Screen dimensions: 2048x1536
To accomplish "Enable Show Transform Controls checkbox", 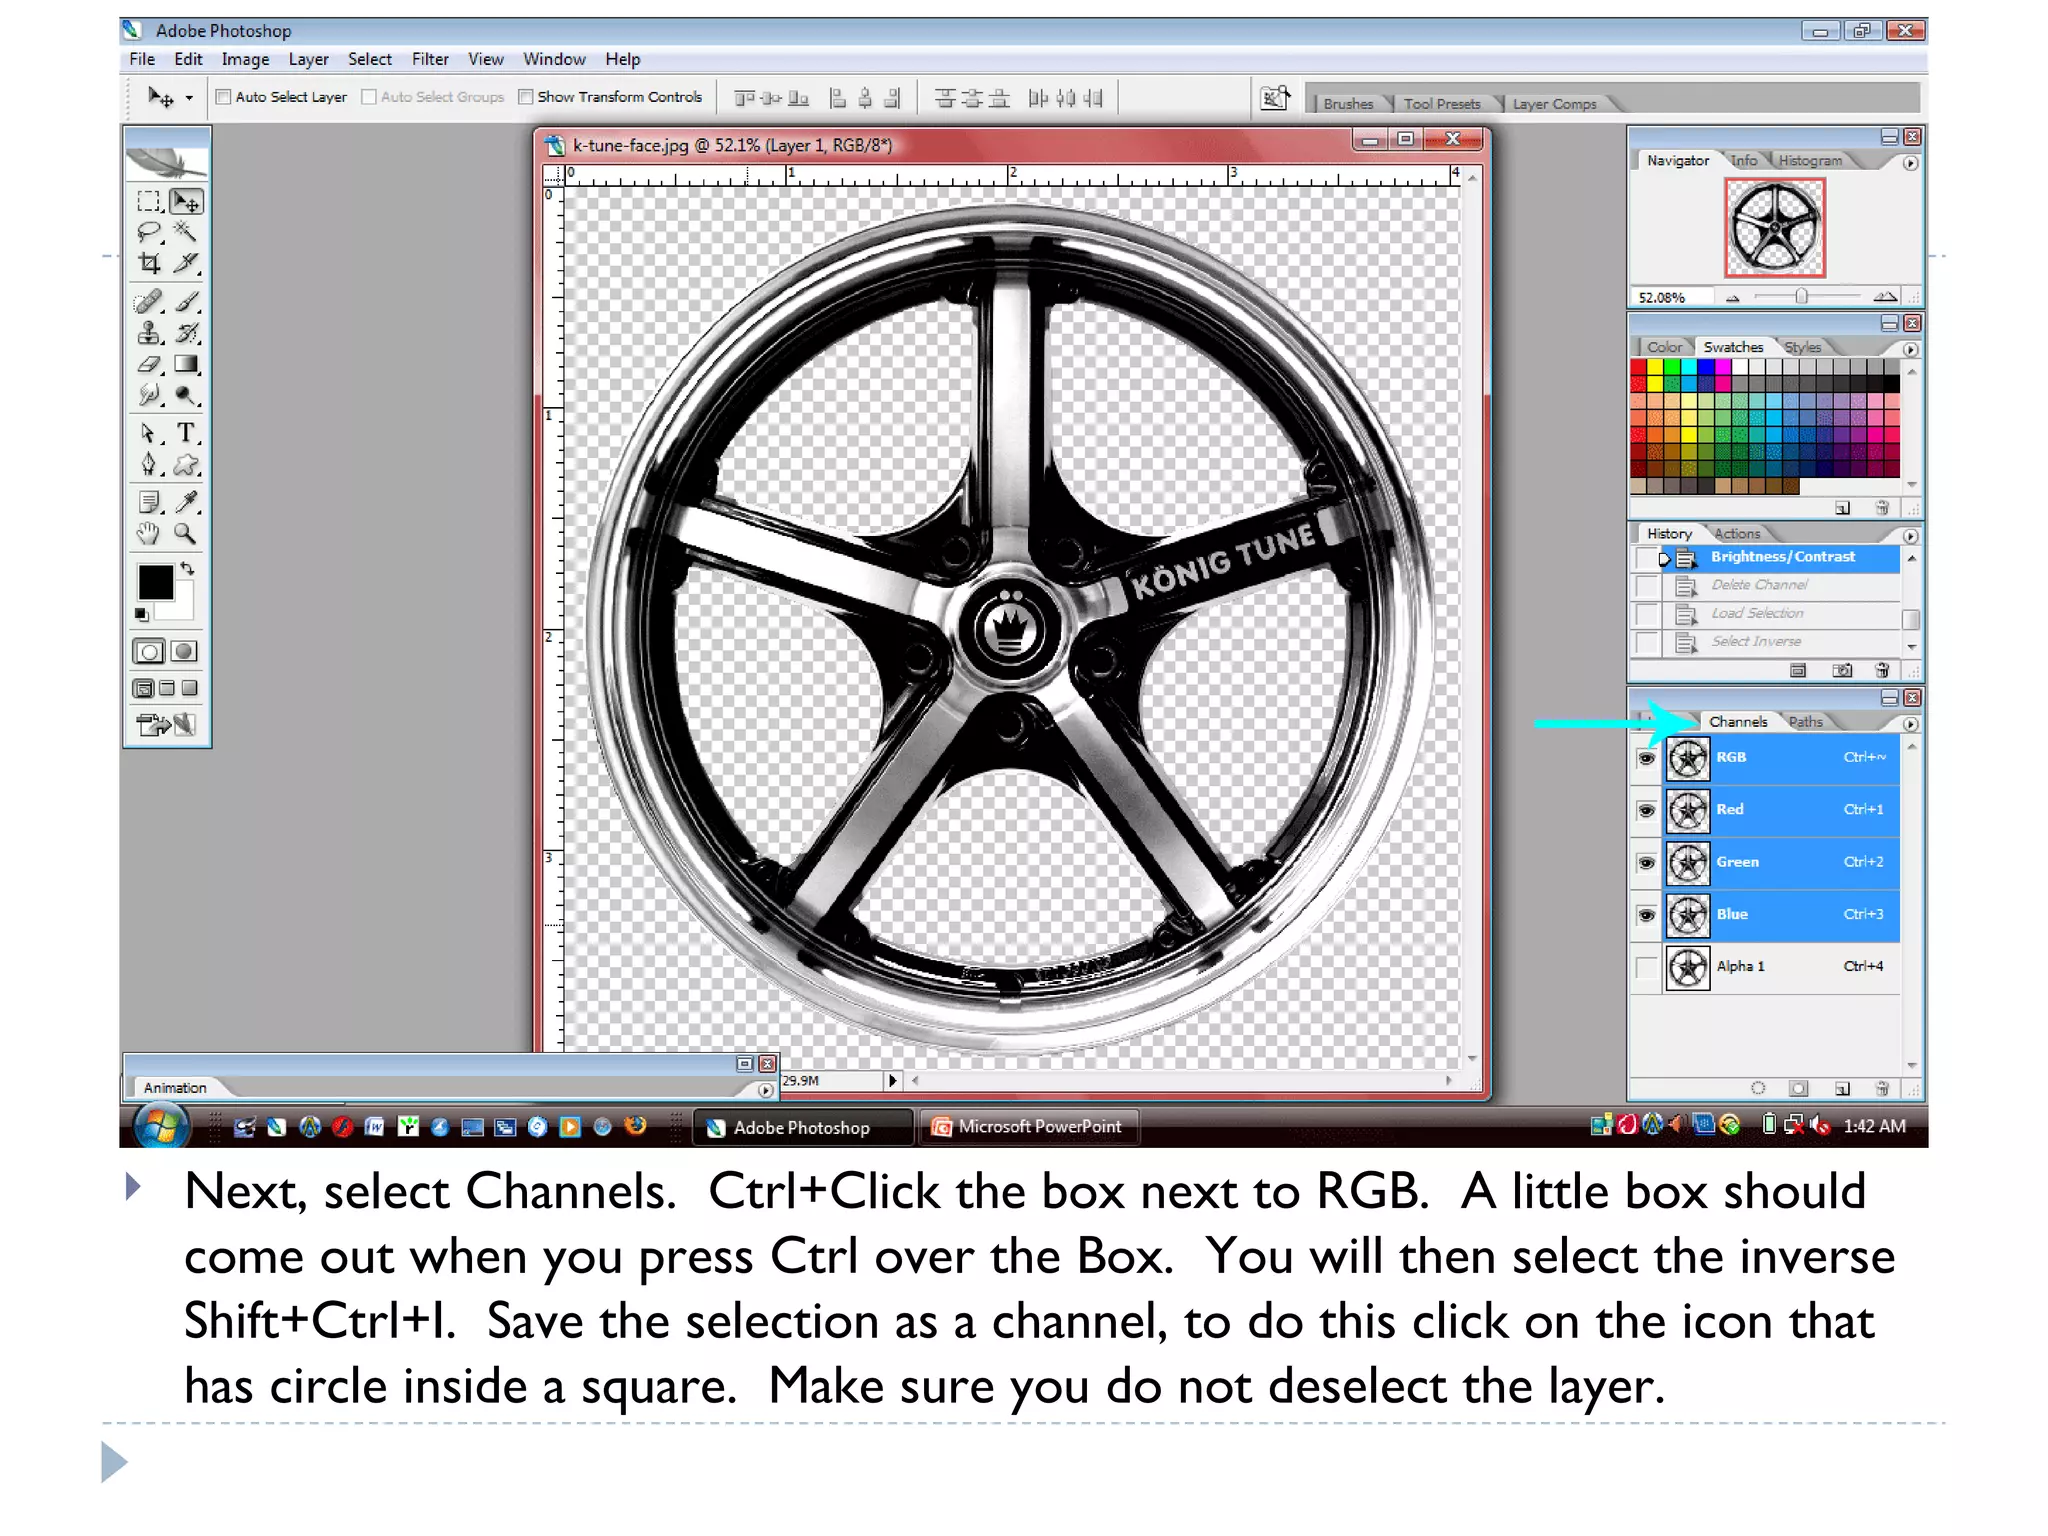I will pos(526,97).
